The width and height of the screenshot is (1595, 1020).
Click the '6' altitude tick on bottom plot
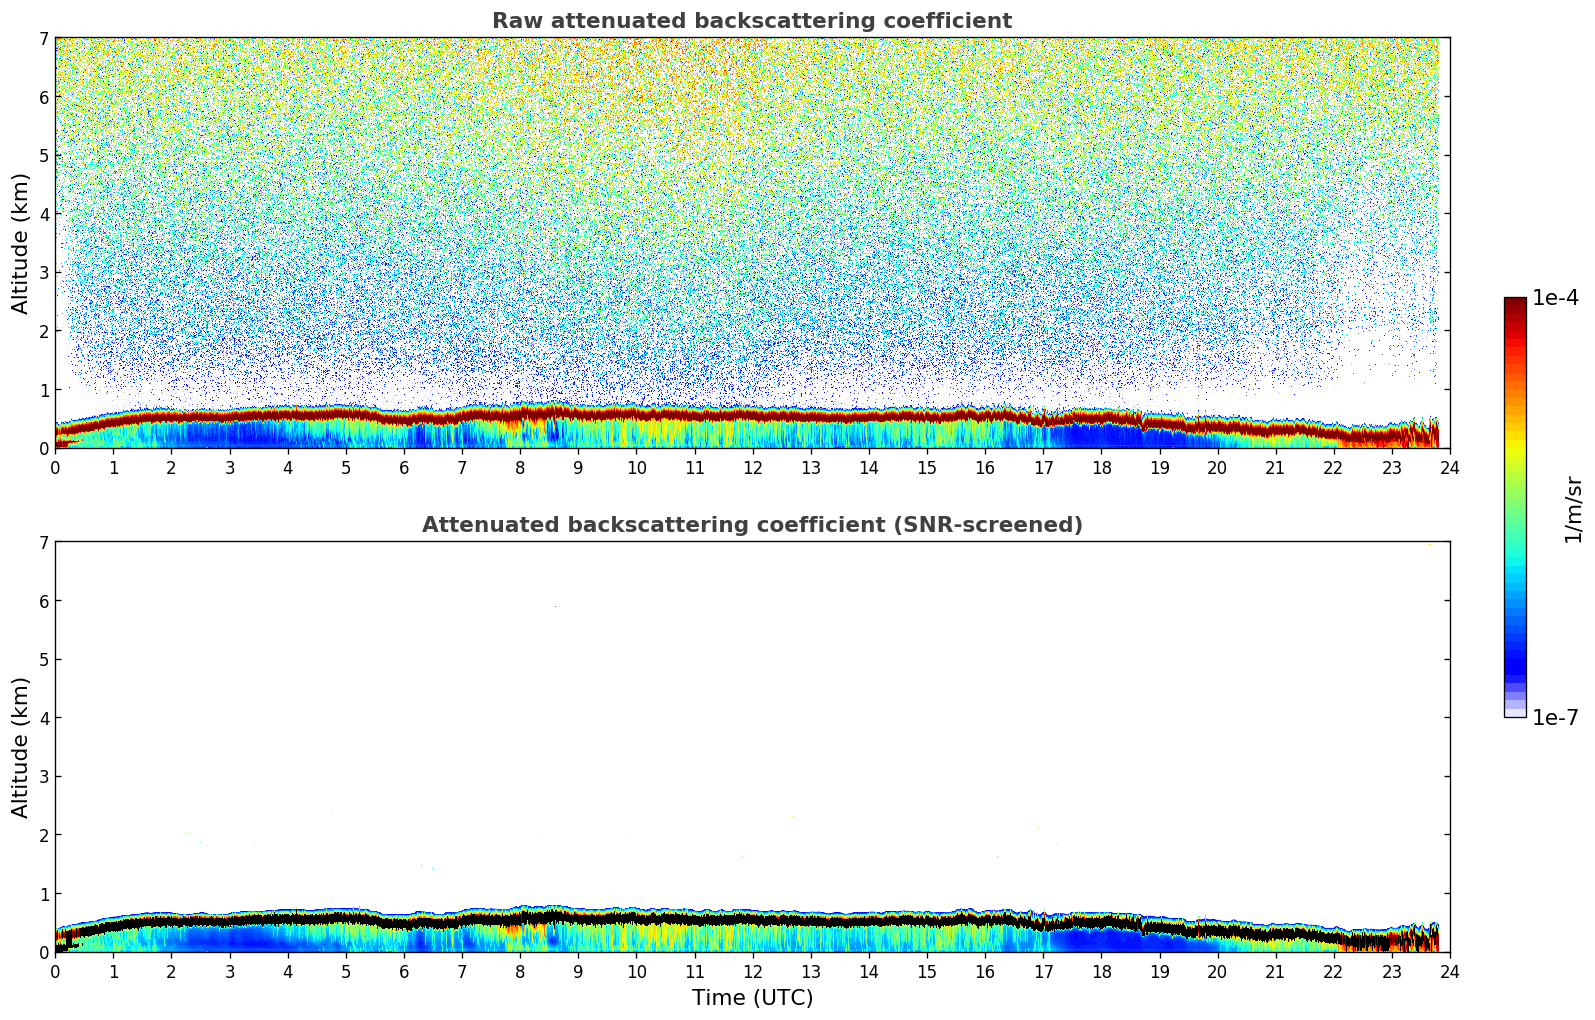pos(43,601)
